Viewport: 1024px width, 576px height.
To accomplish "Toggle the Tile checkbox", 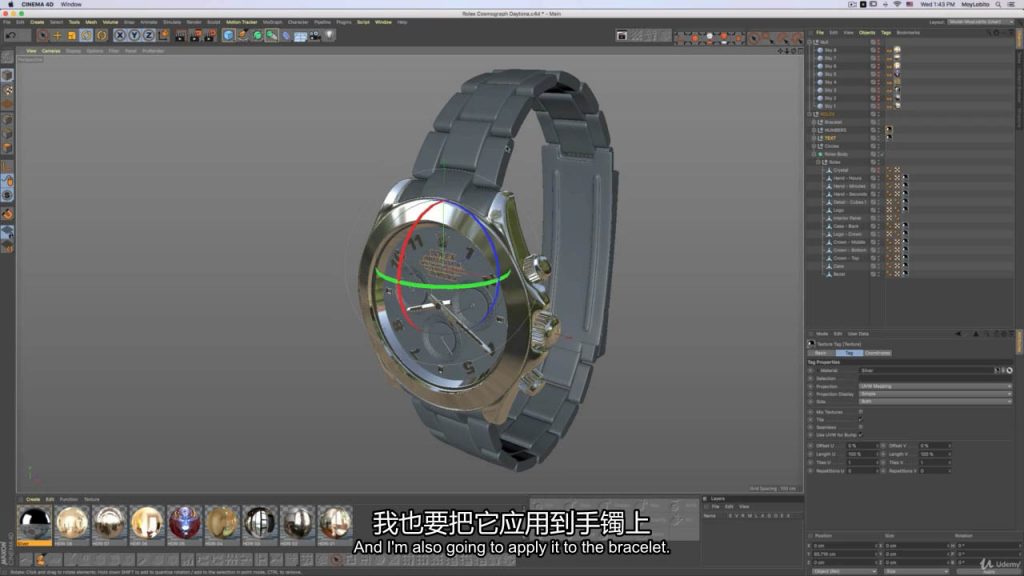I will [861, 420].
